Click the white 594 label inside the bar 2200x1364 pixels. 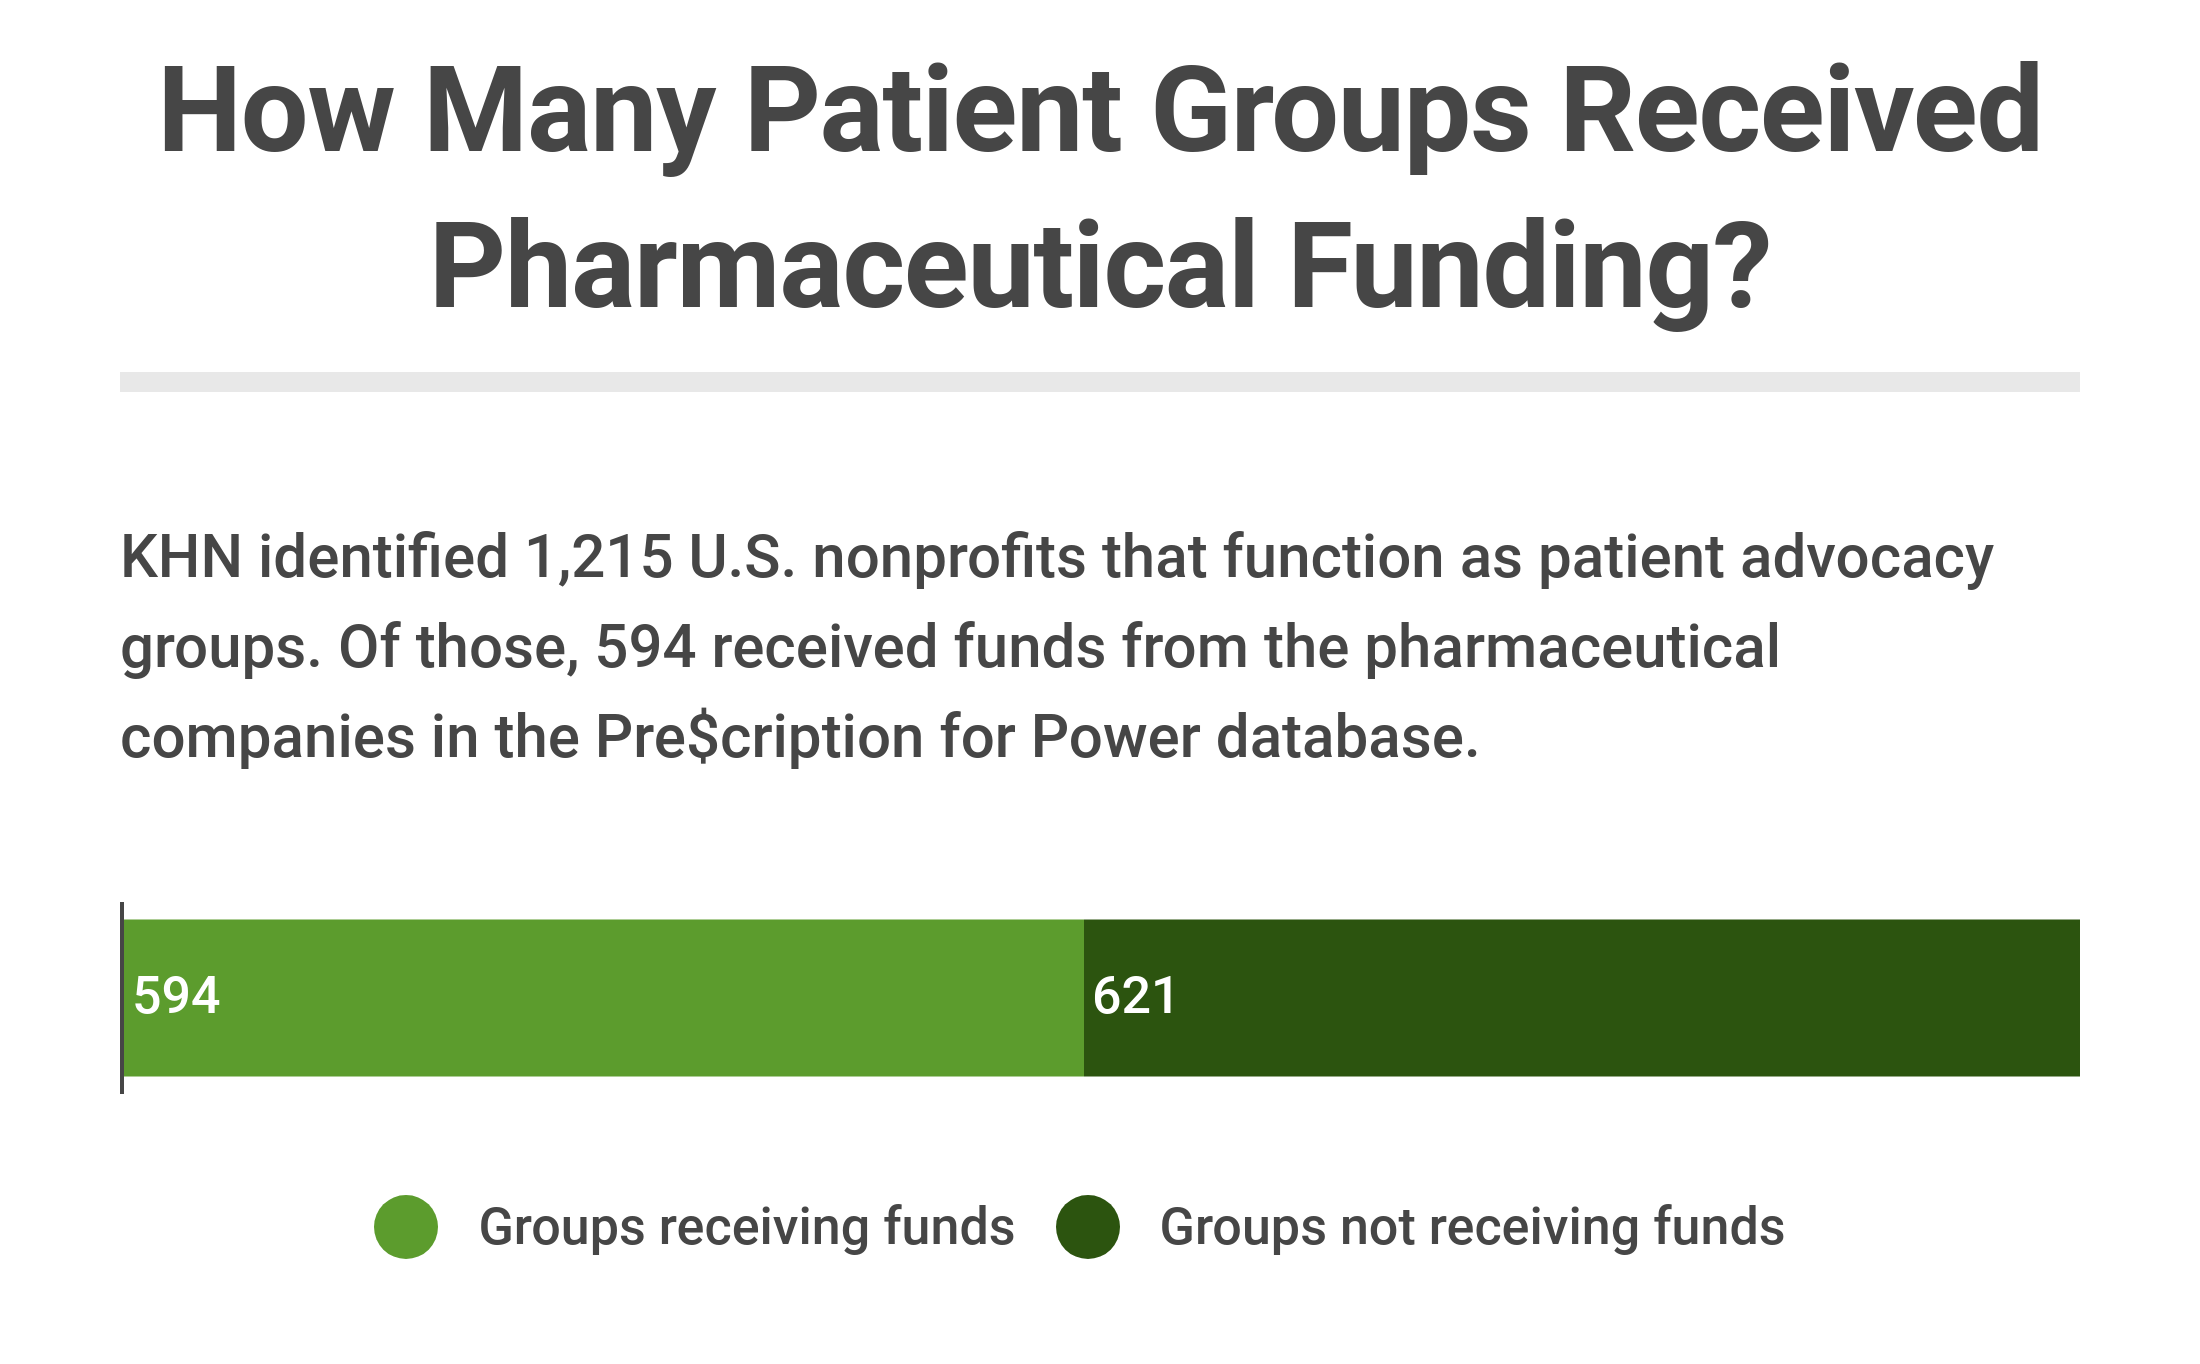click(x=177, y=996)
